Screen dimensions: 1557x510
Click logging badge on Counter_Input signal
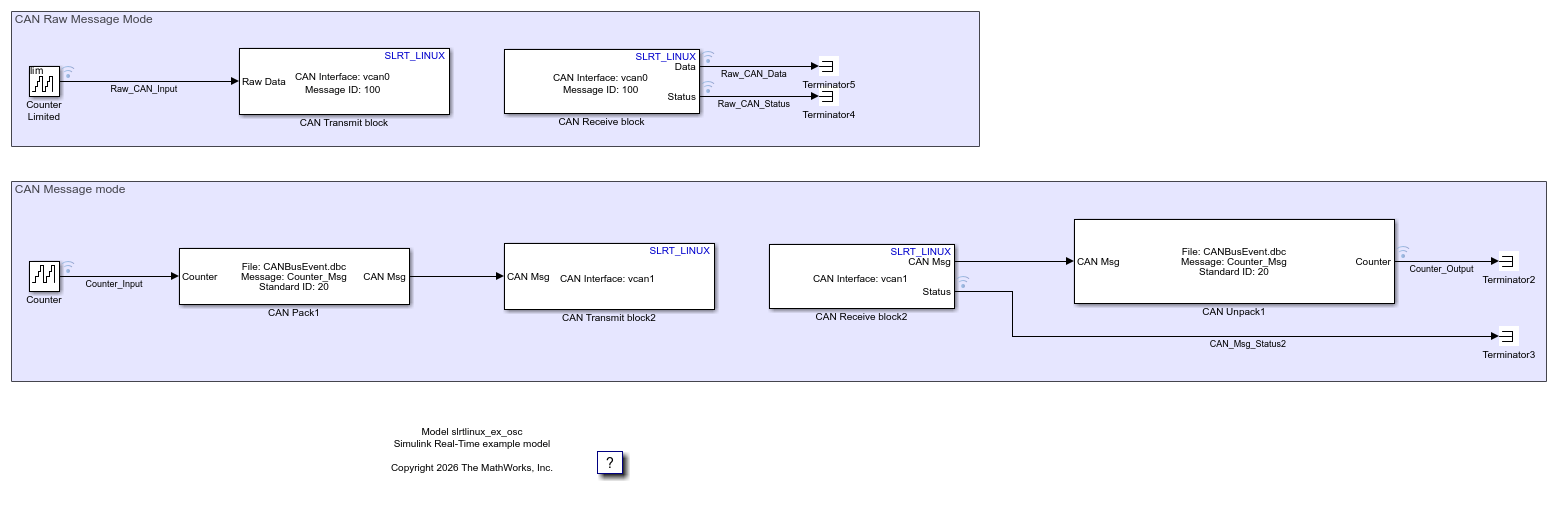pos(69,268)
